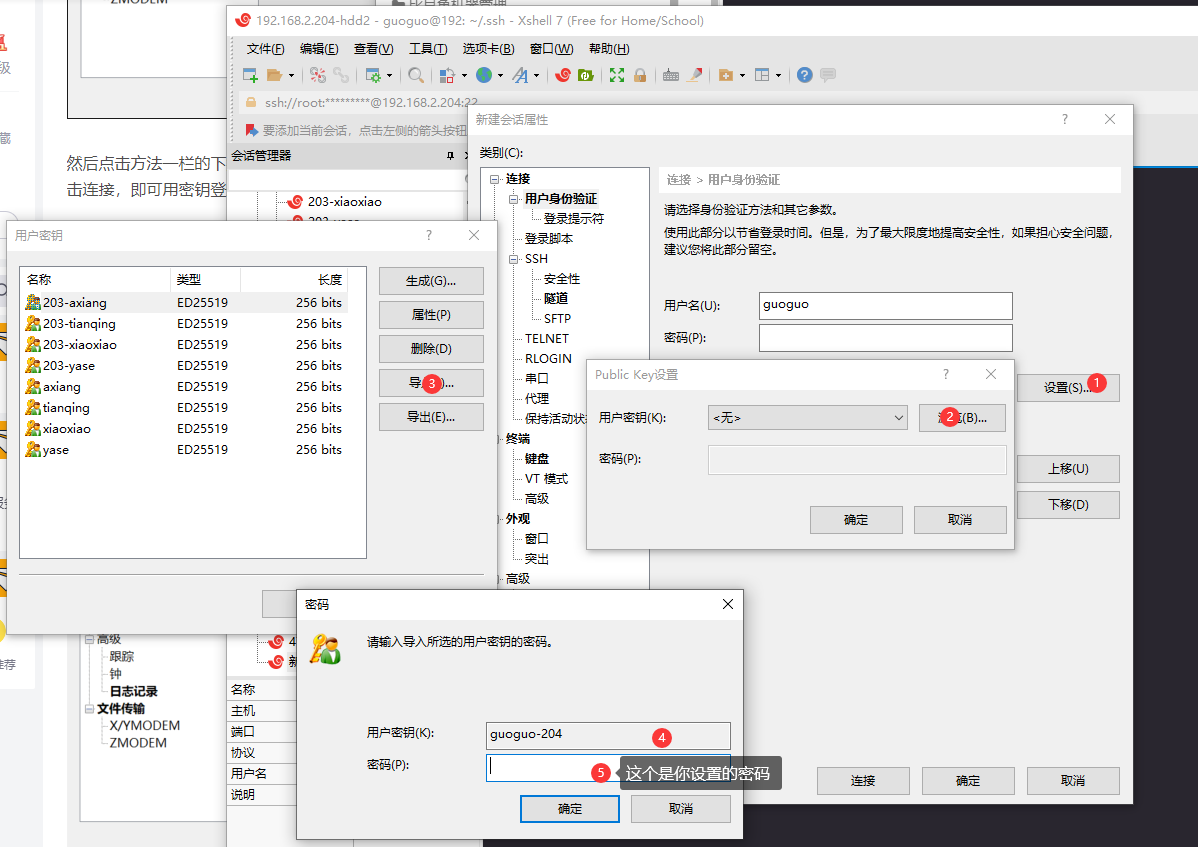Viewport: 1198px width, 847px height.
Task: Click the Highlight marker toolbar icon
Action: click(694, 75)
